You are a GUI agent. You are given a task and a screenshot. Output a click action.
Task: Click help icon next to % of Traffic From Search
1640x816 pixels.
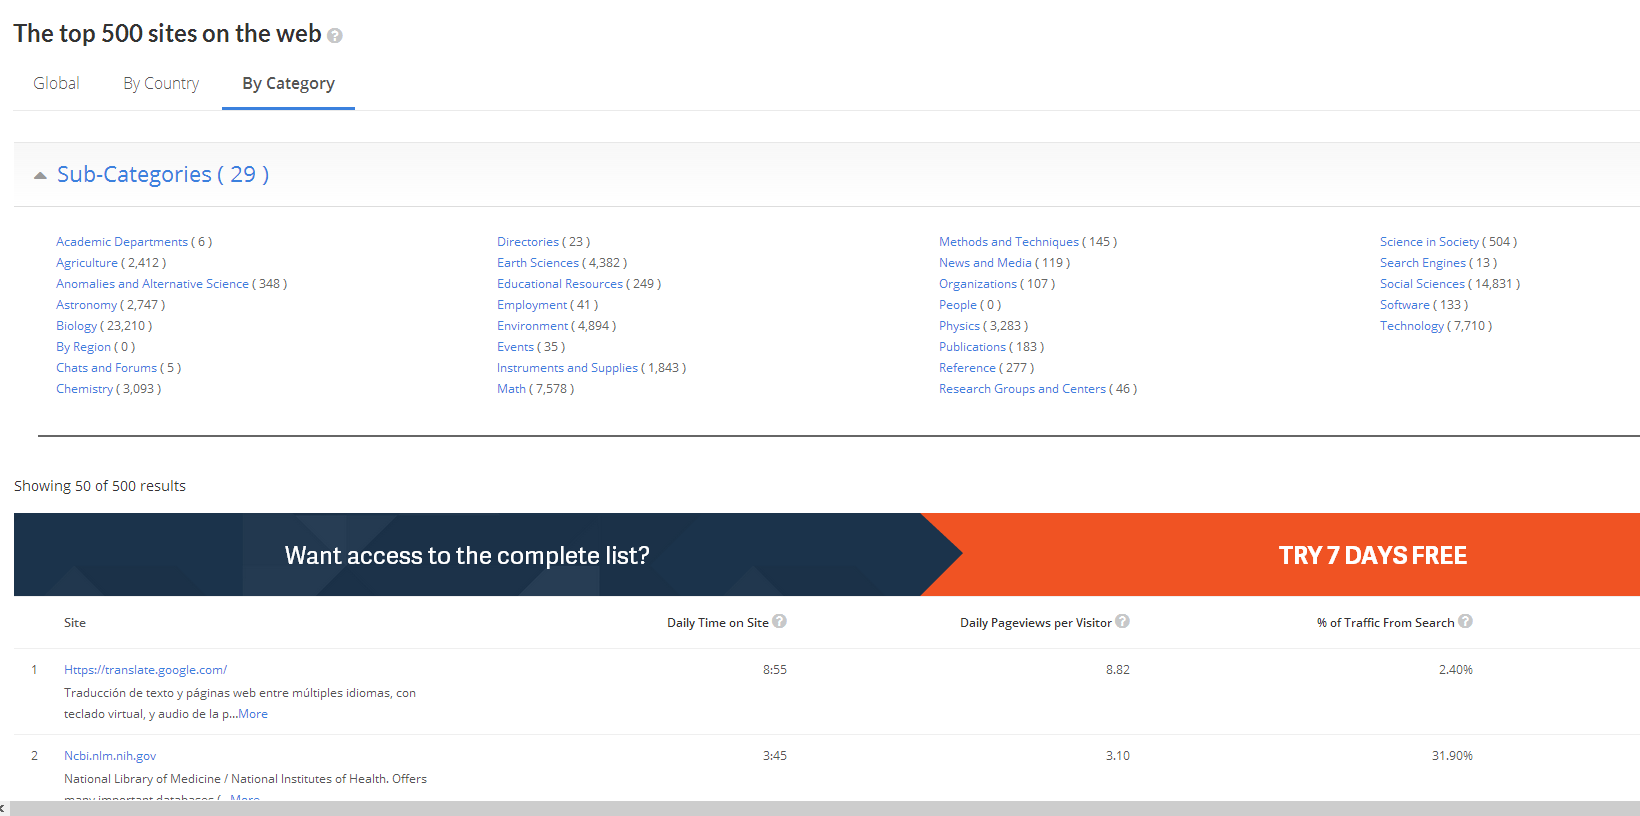1466,621
